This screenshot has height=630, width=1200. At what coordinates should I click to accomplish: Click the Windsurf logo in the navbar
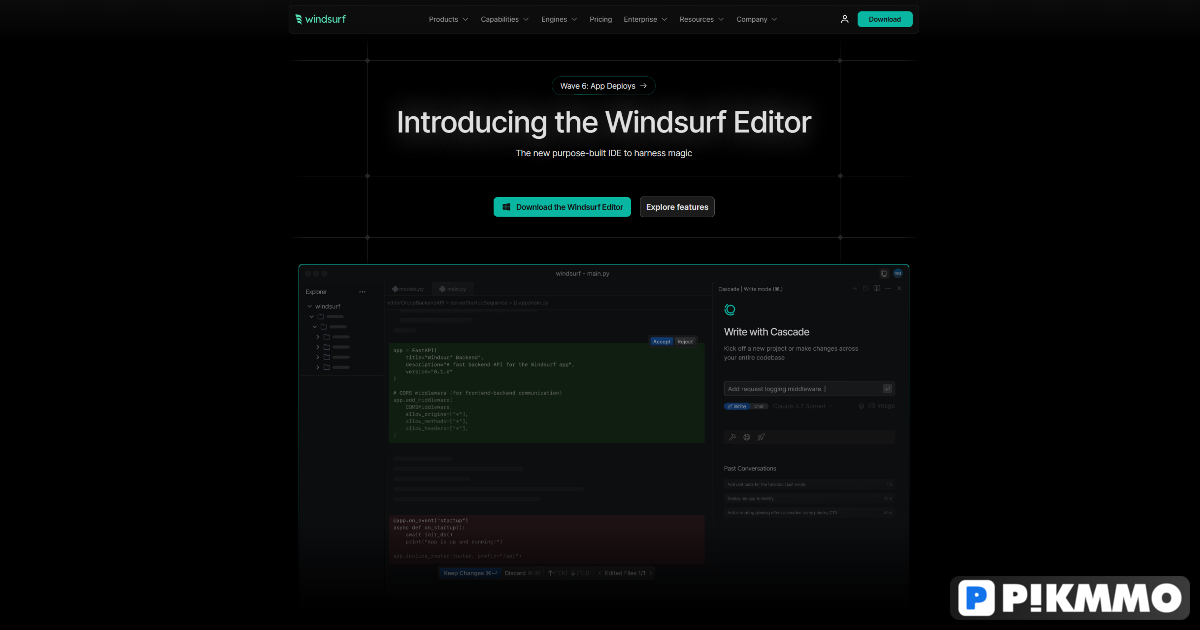[x=321, y=19]
